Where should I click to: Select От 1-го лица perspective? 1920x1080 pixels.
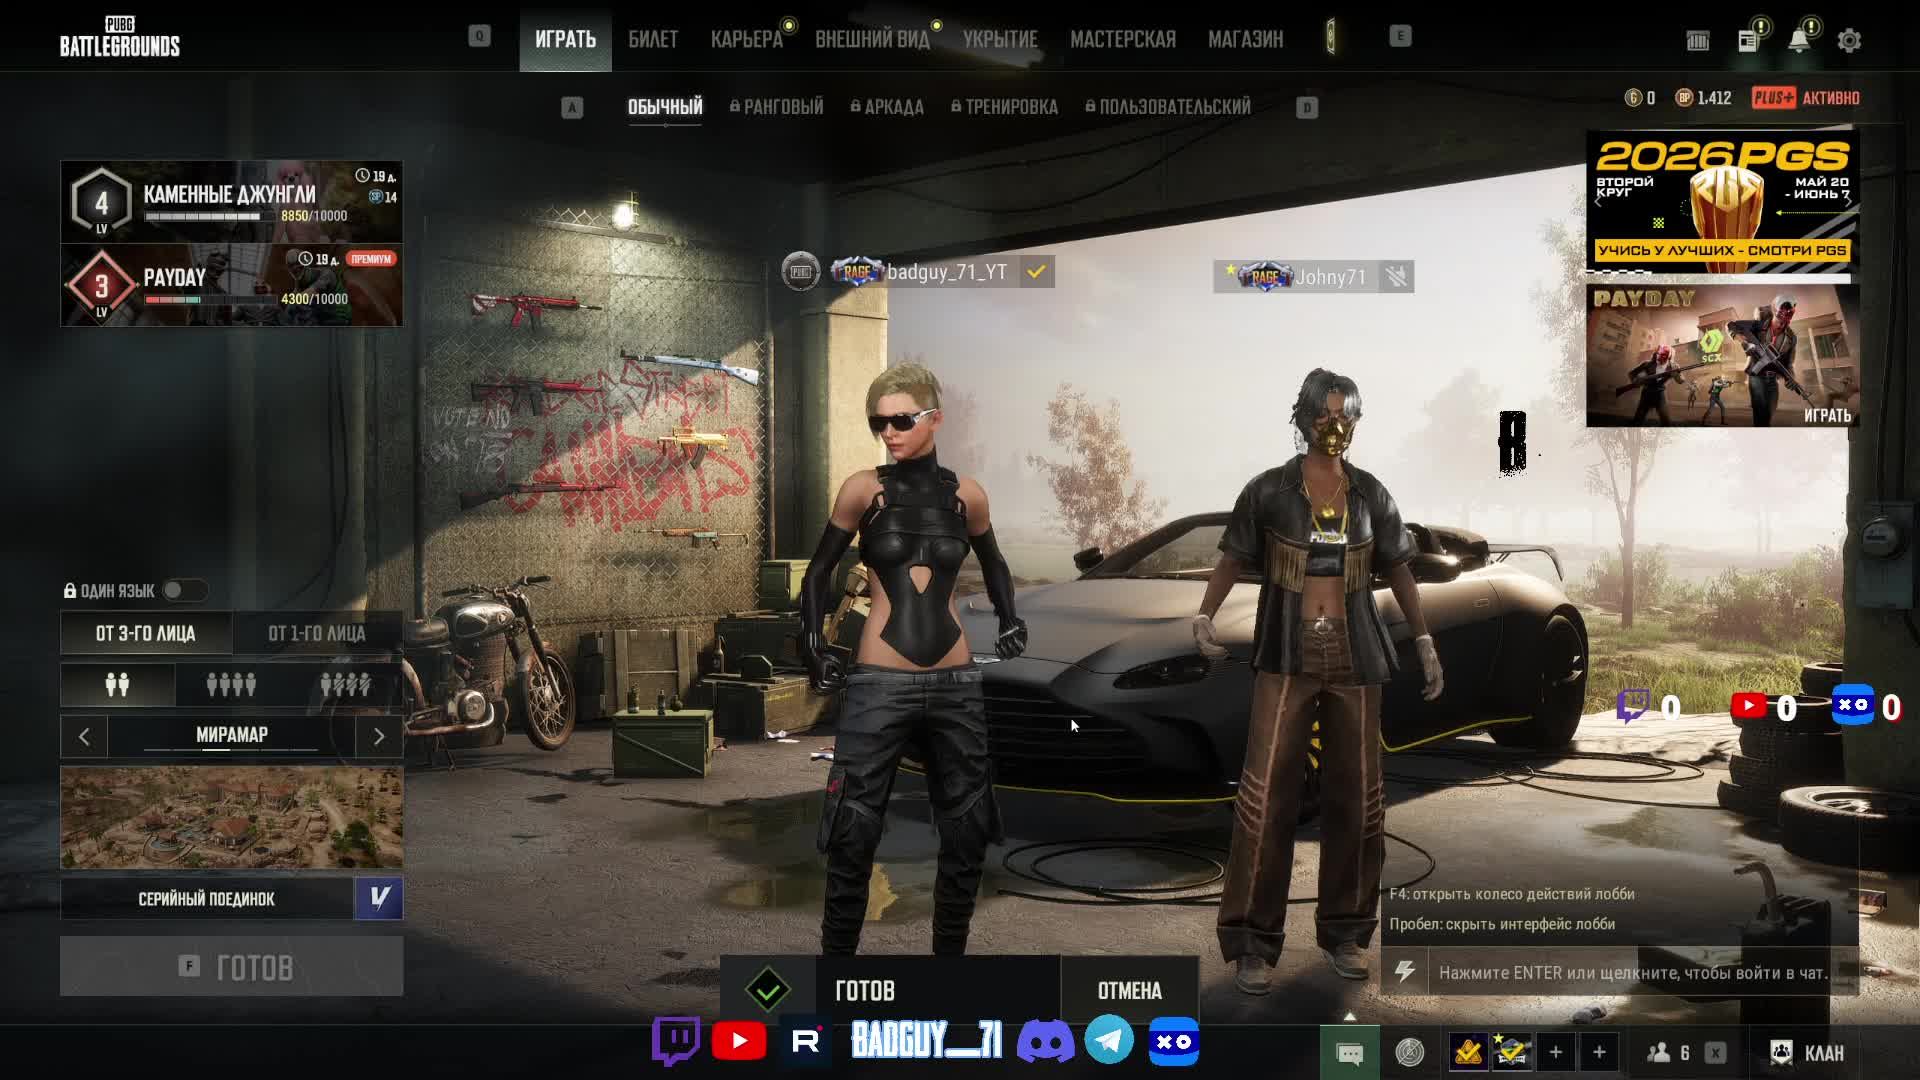(x=317, y=633)
